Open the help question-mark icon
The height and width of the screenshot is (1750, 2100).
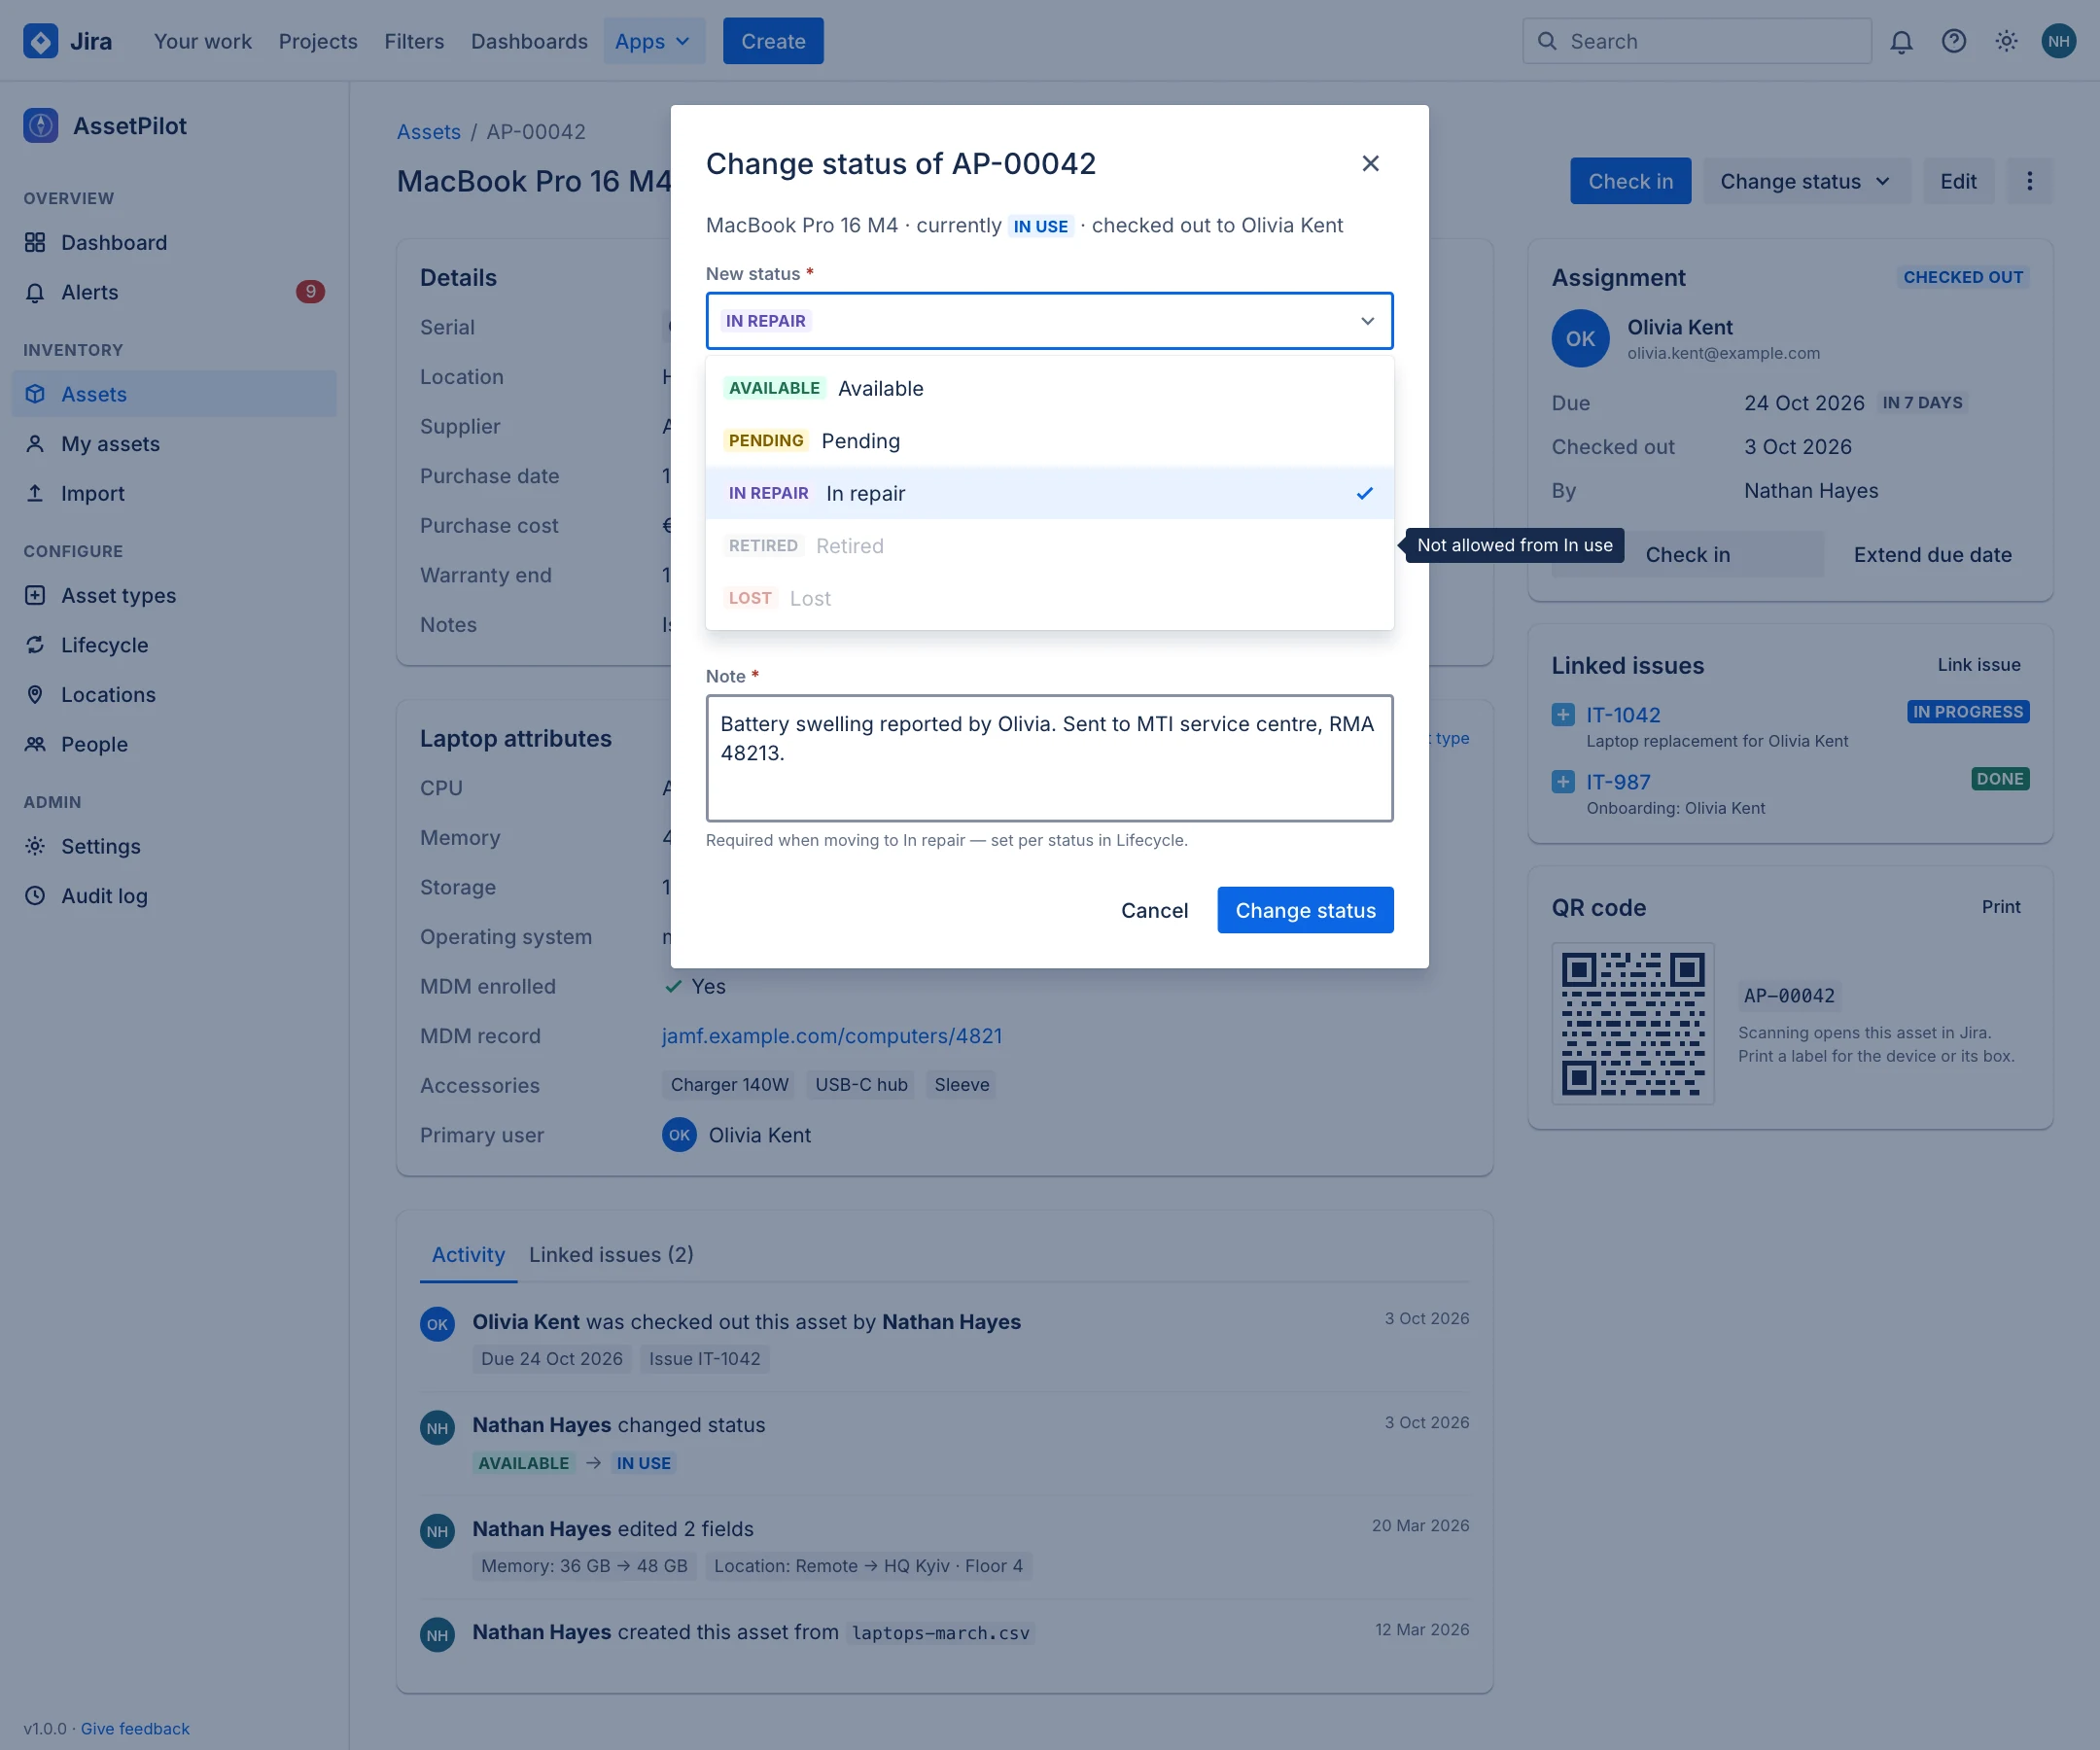1954,41
